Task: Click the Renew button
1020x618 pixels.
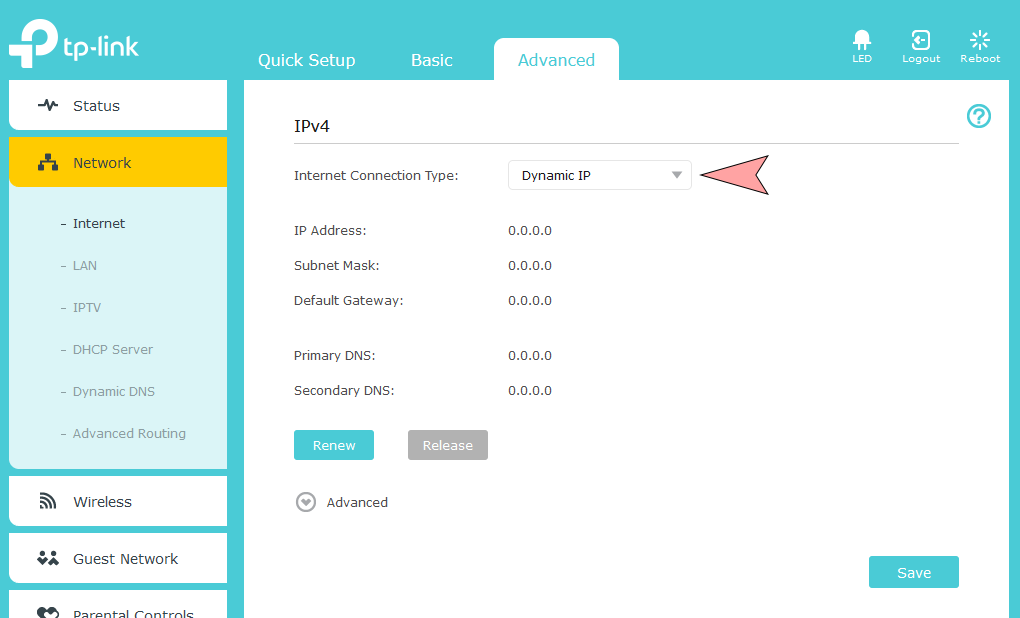Action: coord(333,445)
